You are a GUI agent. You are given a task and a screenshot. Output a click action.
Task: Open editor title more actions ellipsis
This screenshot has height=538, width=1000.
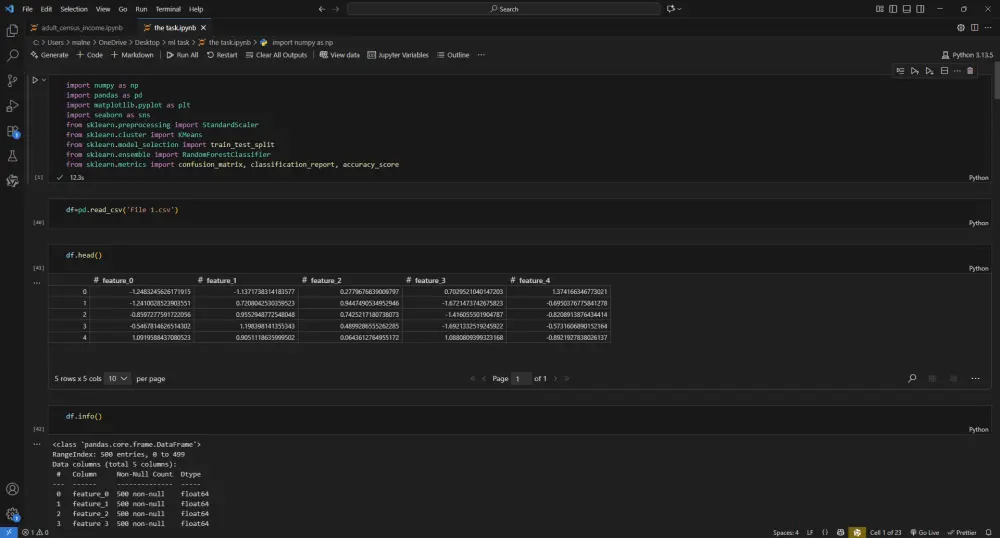(988, 27)
